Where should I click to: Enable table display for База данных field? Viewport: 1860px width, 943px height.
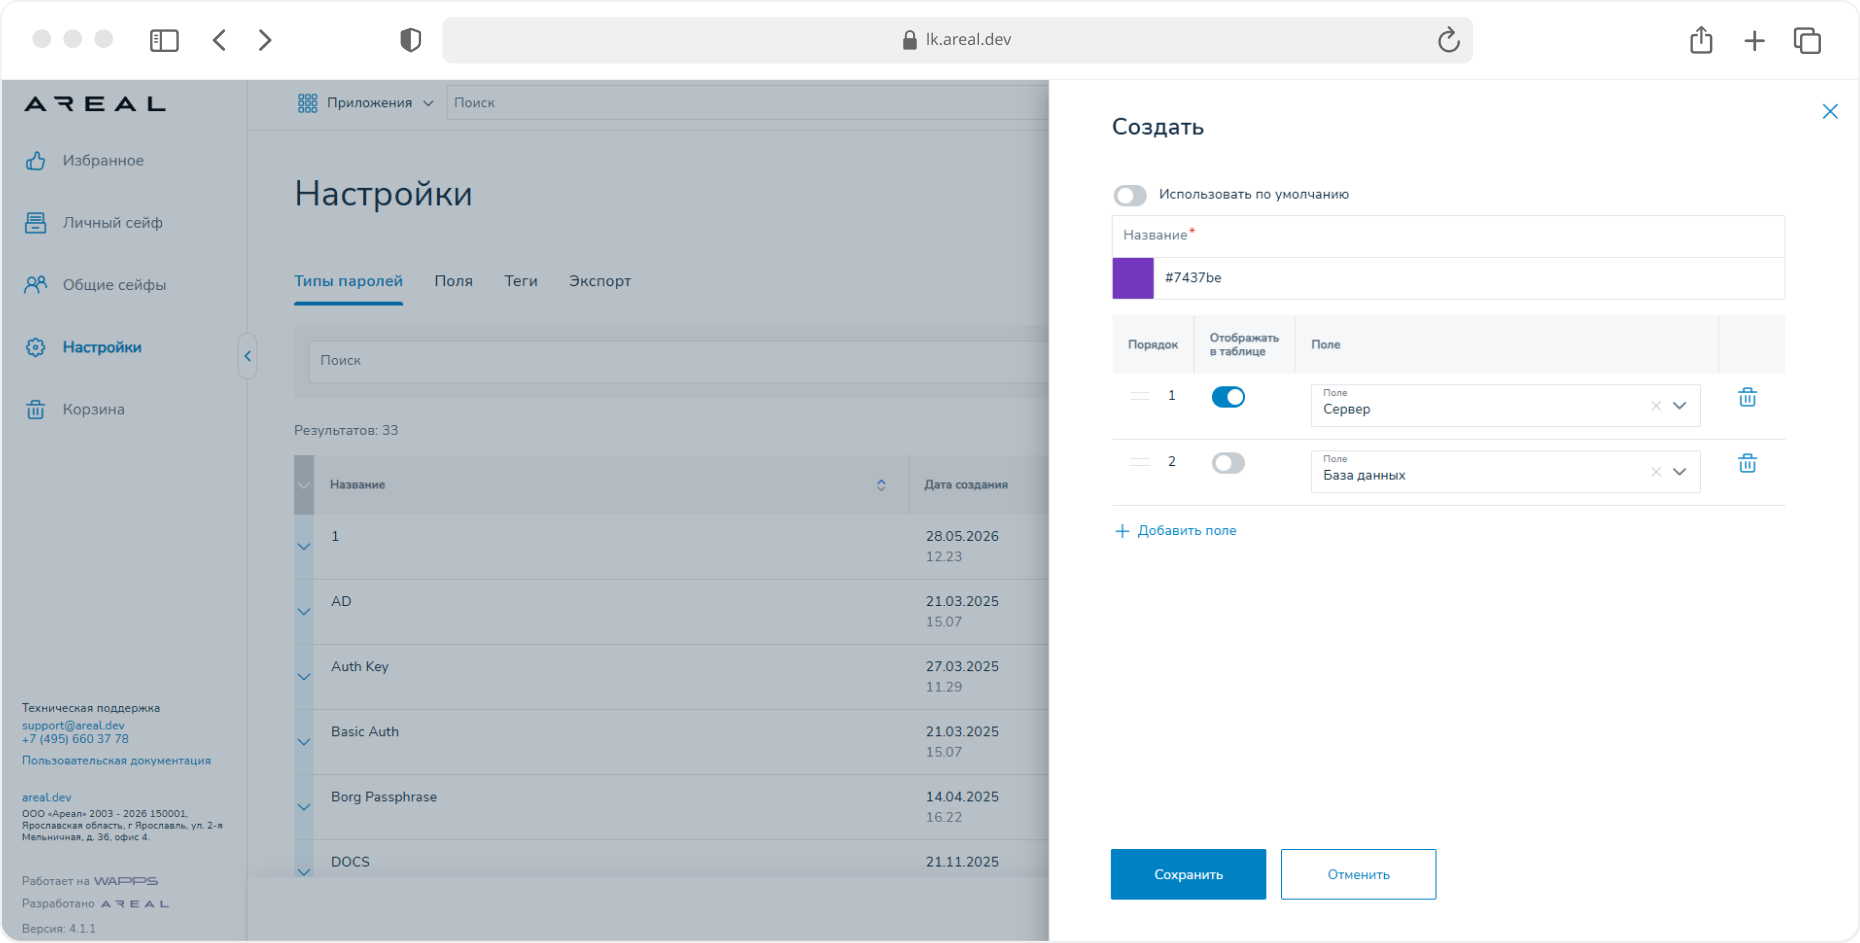[x=1228, y=463]
